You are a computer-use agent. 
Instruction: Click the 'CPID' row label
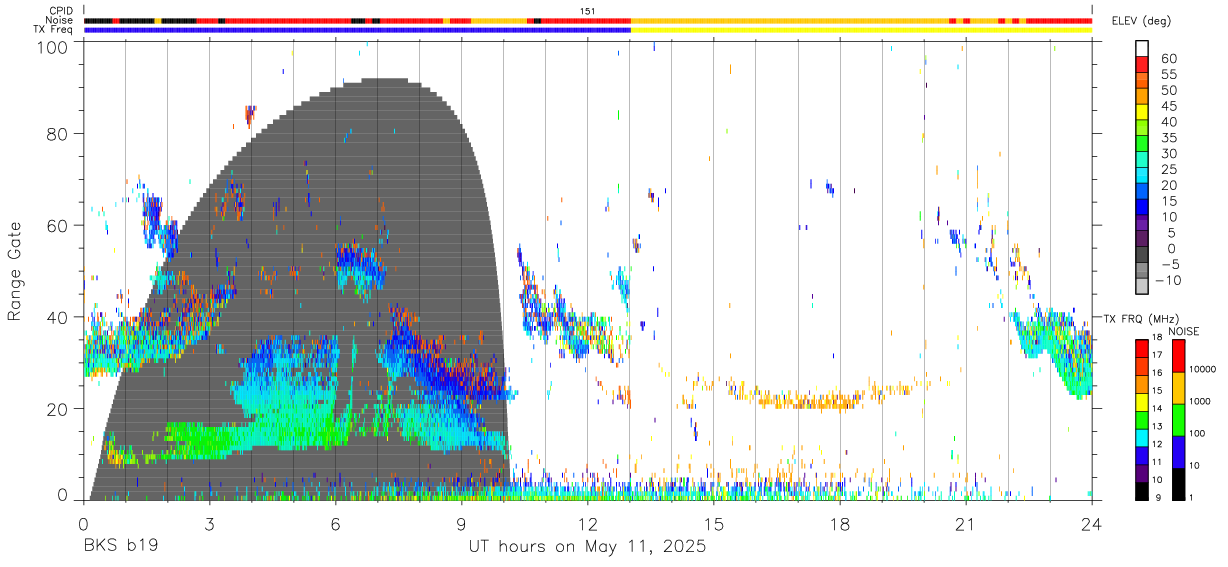click(x=60, y=11)
